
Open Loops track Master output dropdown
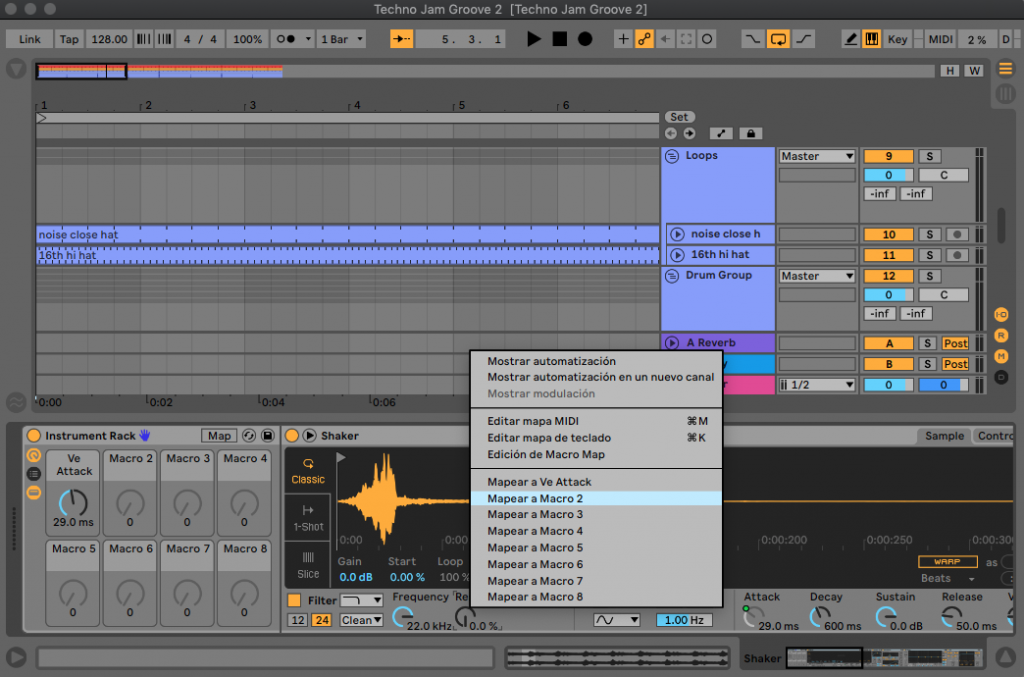click(x=817, y=156)
